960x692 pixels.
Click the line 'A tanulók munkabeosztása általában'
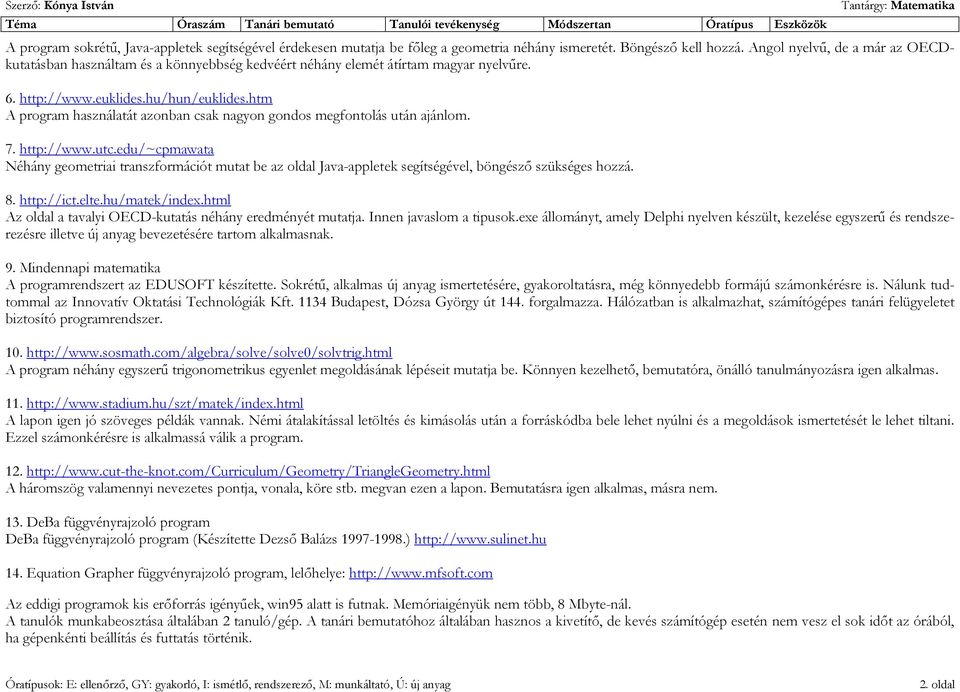(x=480, y=622)
